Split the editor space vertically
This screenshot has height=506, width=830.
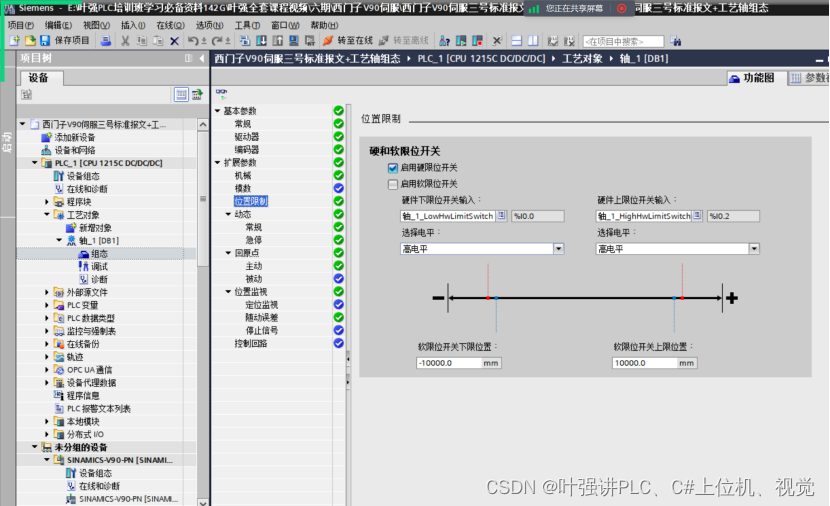click(533, 41)
